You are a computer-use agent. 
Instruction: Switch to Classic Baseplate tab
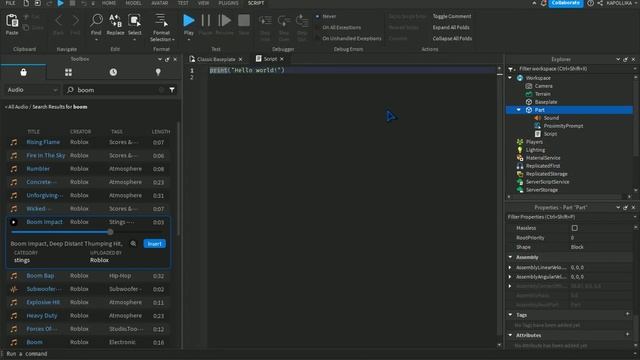point(216,59)
